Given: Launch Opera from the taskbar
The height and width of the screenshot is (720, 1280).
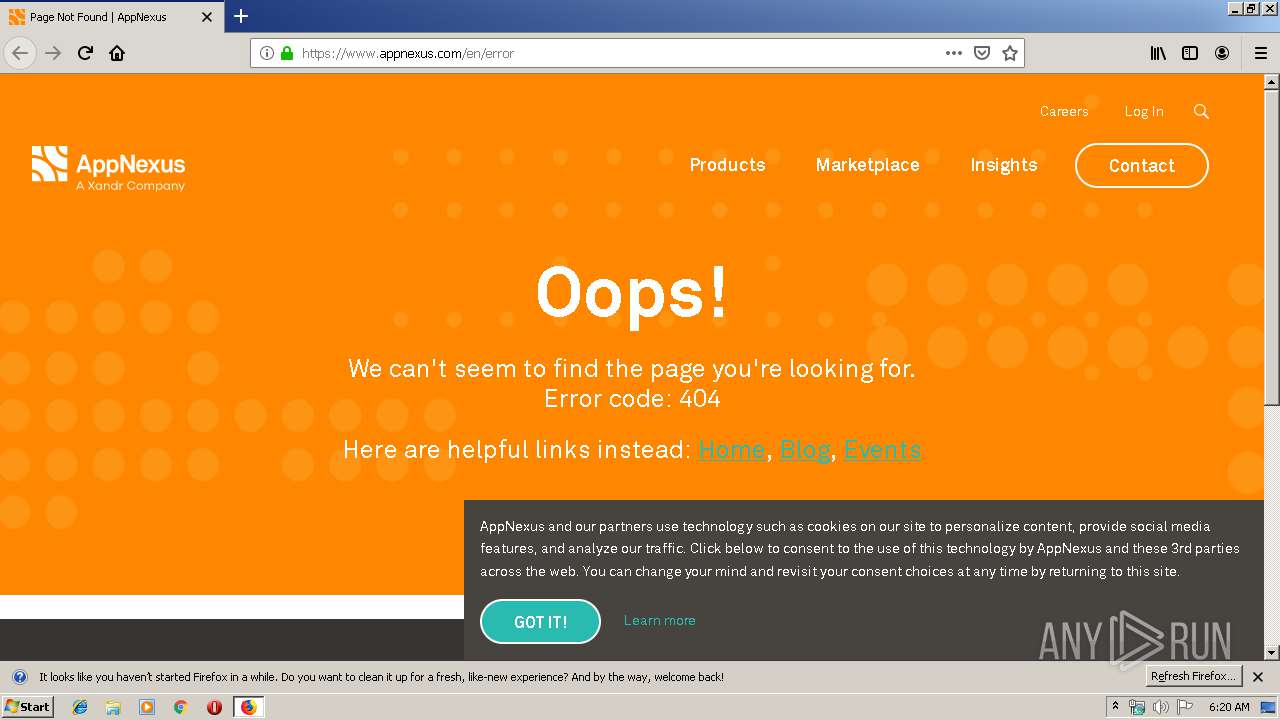Looking at the screenshot, I should (x=214, y=707).
